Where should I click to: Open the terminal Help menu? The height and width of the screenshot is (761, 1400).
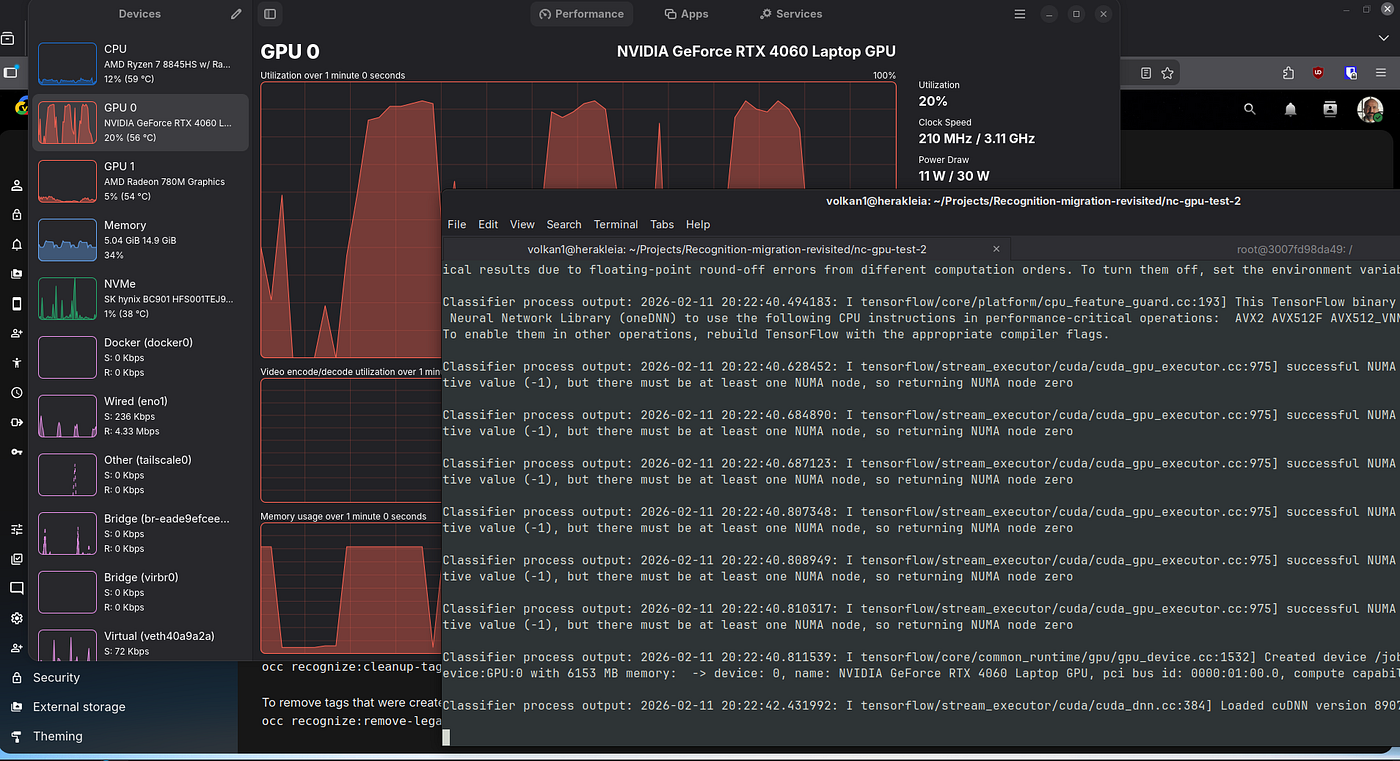coord(698,224)
